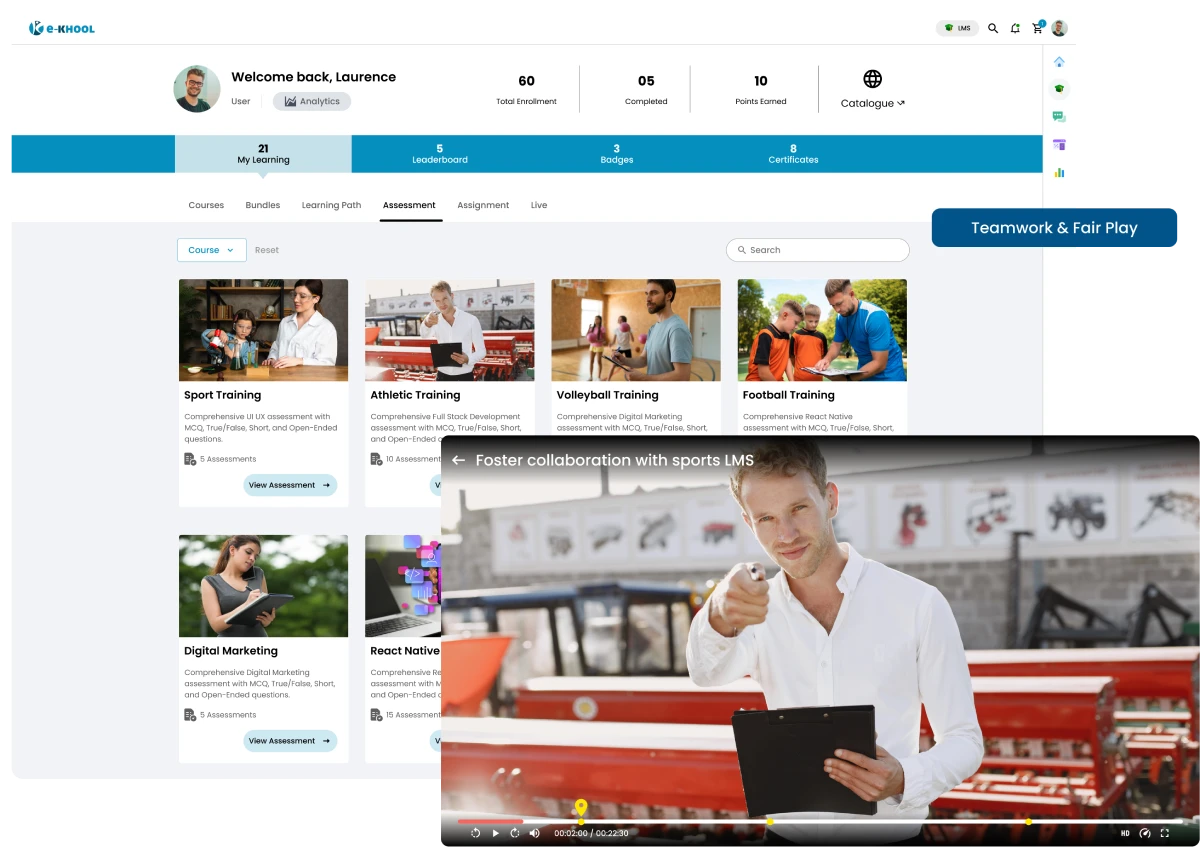Go back using the video title arrow
This screenshot has height=847, width=1200.
tap(458, 460)
